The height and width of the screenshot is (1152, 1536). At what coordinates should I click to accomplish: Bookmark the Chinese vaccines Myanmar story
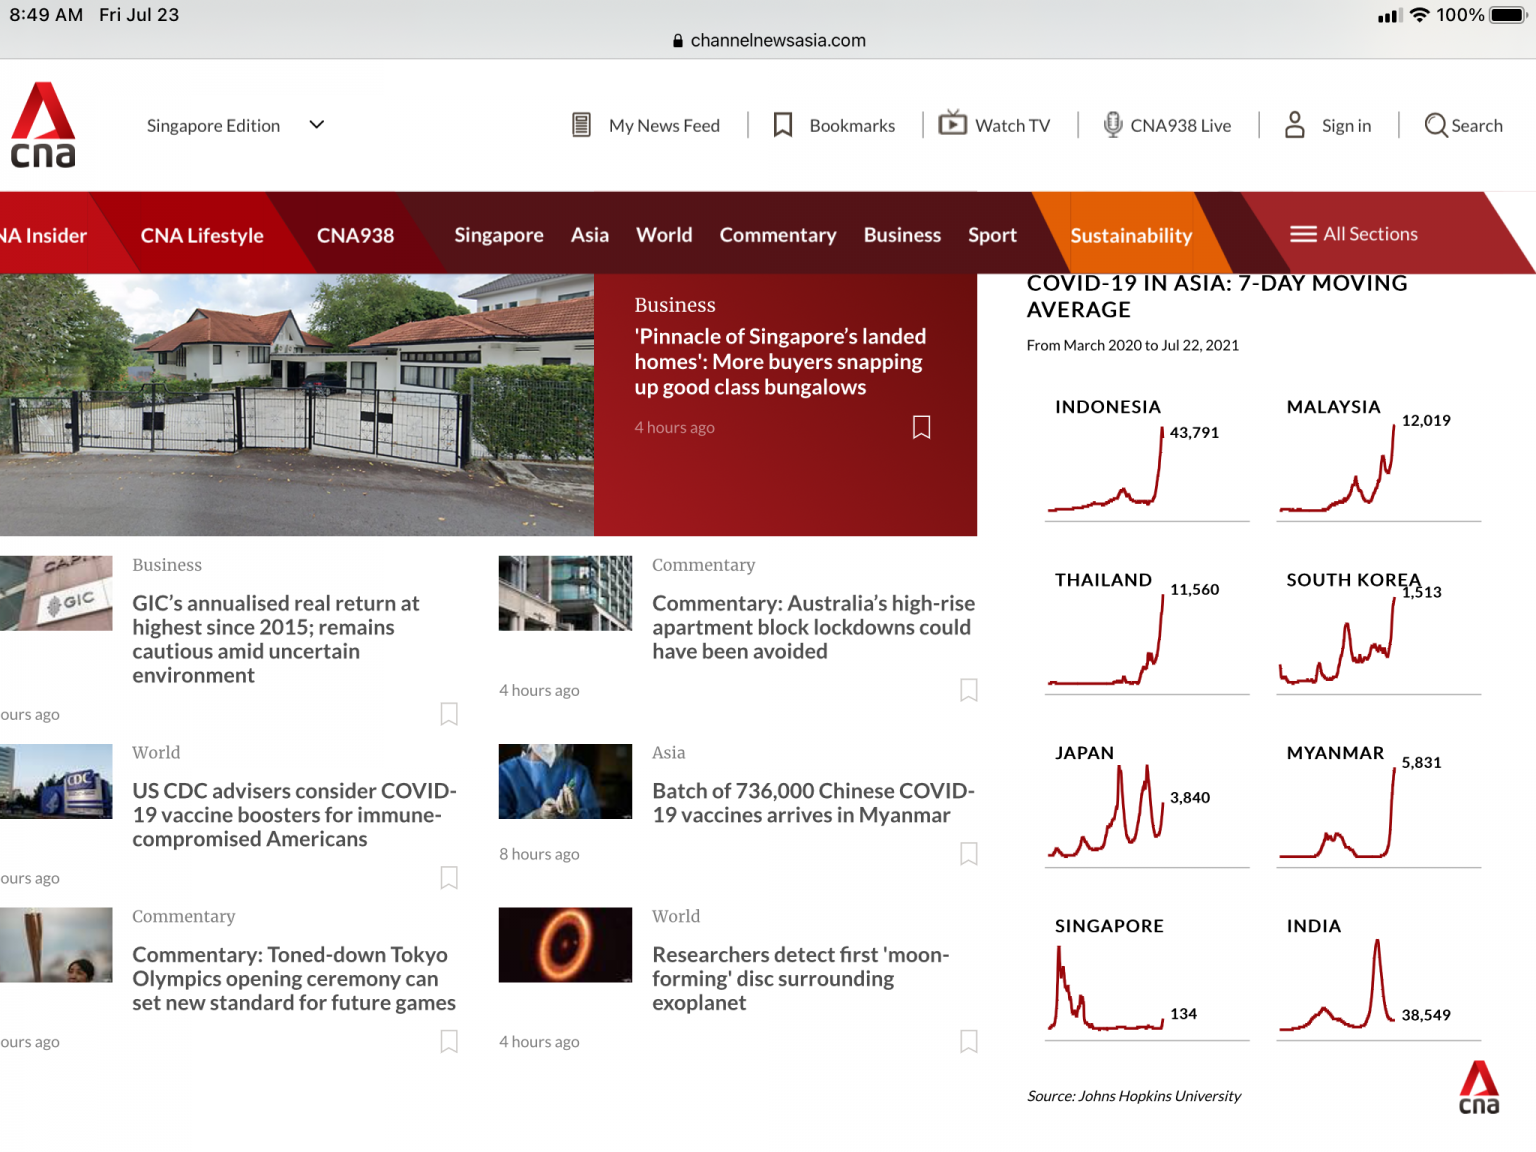point(969,854)
